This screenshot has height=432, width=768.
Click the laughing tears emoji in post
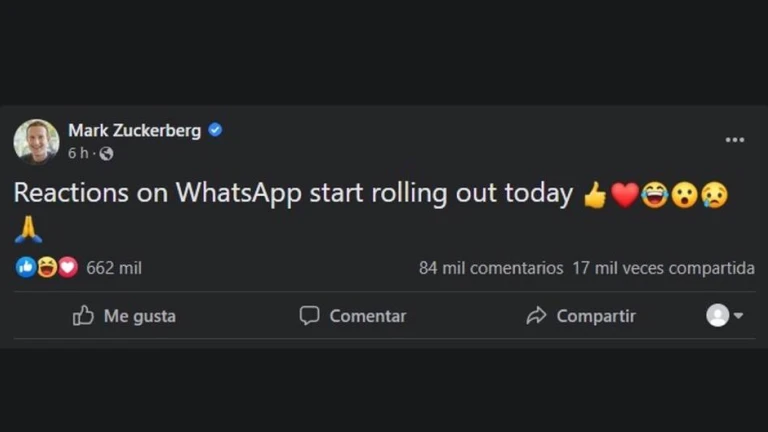(x=655, y=195)
